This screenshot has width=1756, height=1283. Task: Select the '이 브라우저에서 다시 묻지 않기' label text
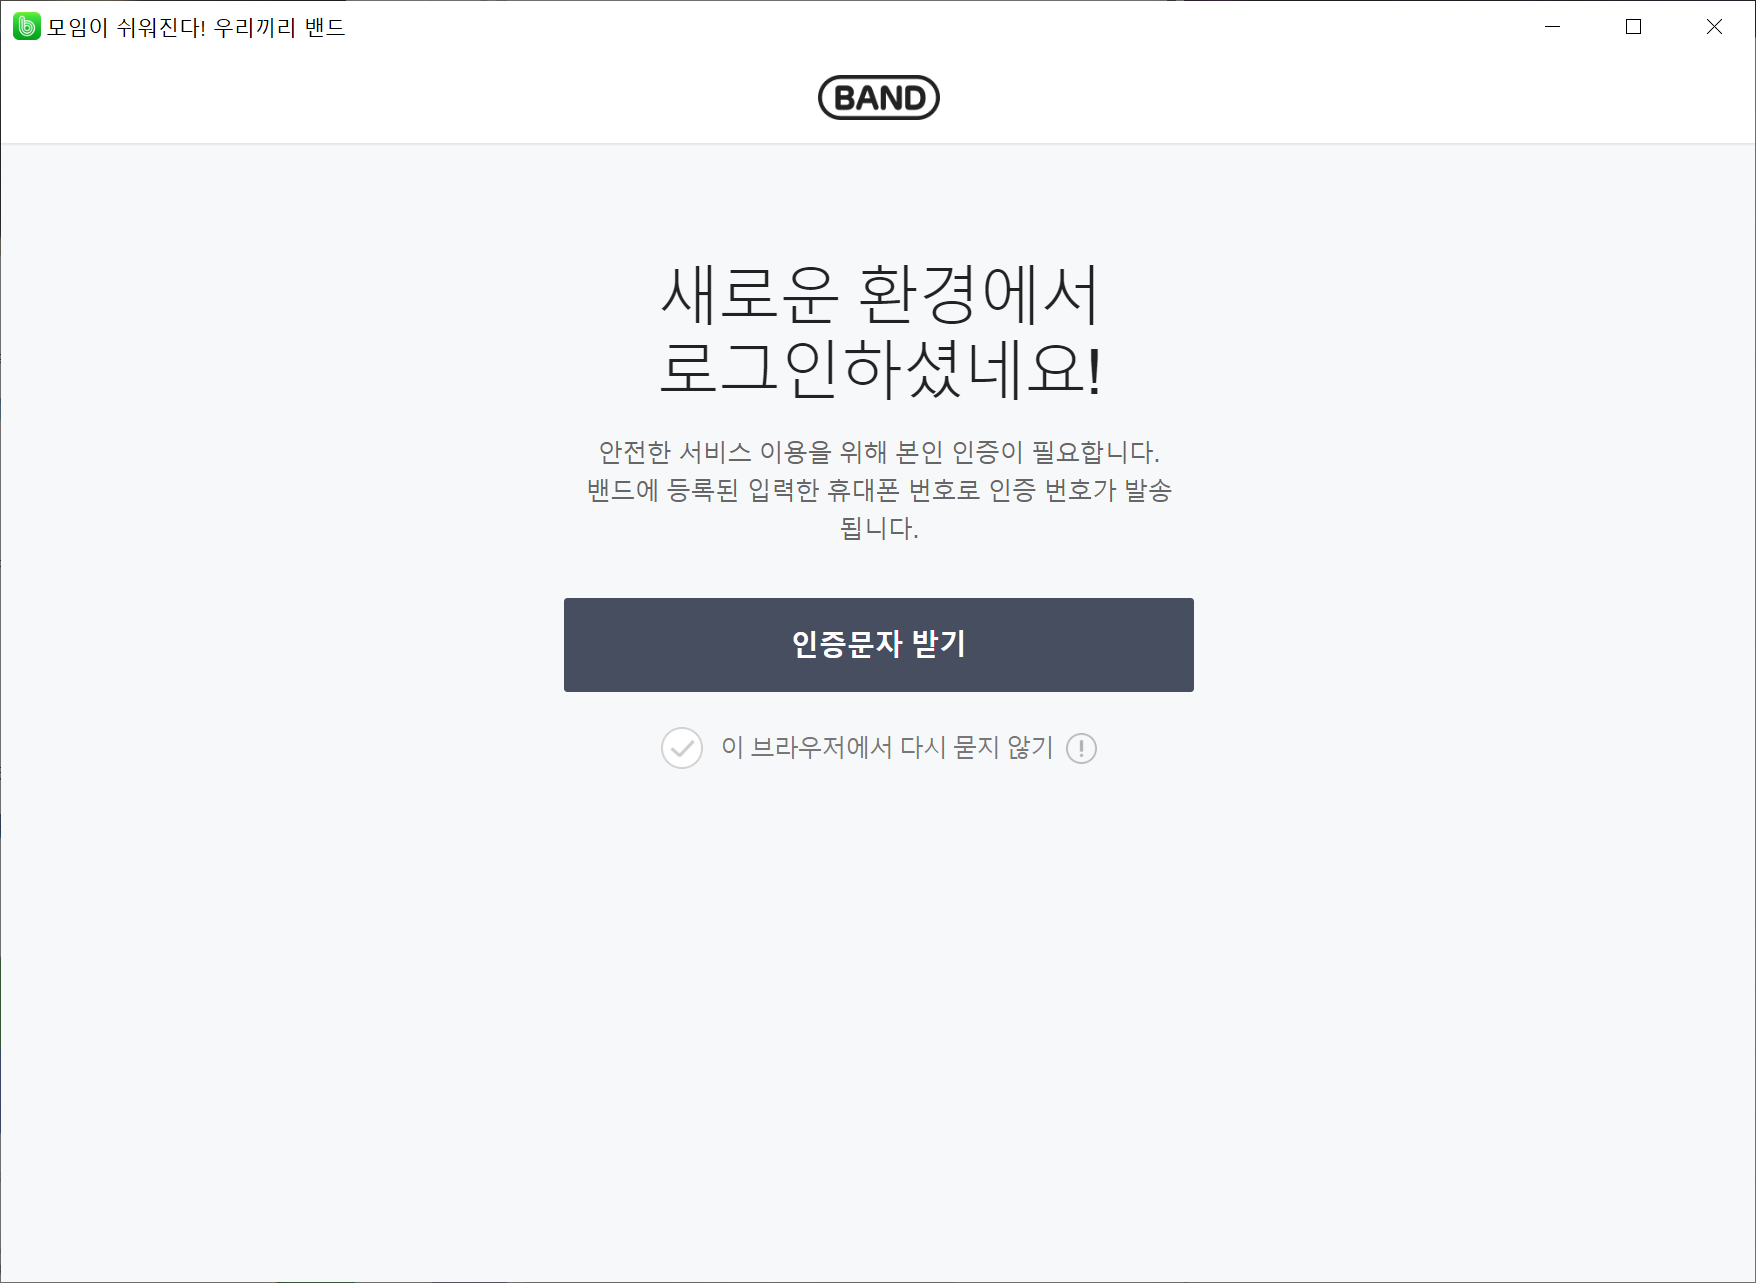[x=885, y=748]
